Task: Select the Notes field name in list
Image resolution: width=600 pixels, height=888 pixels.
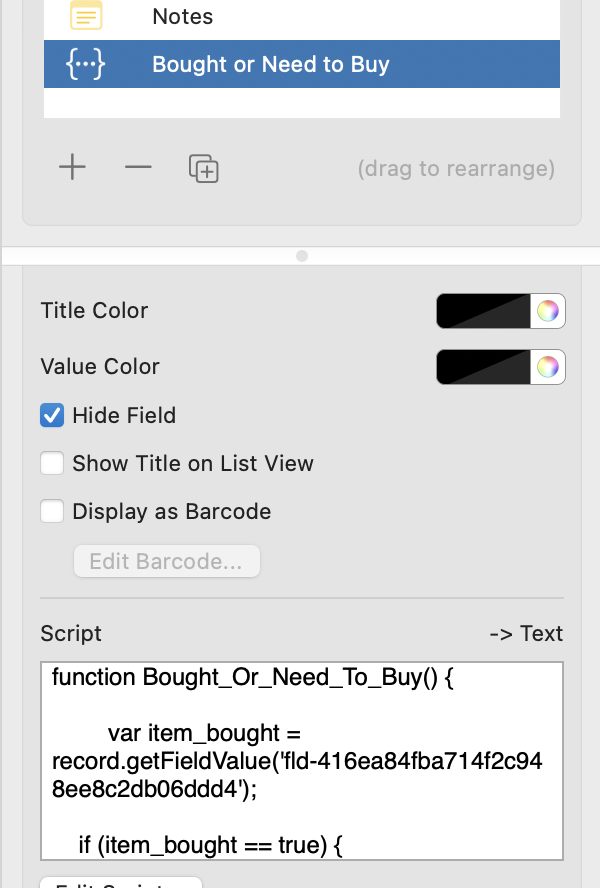Action: (182, 16)
